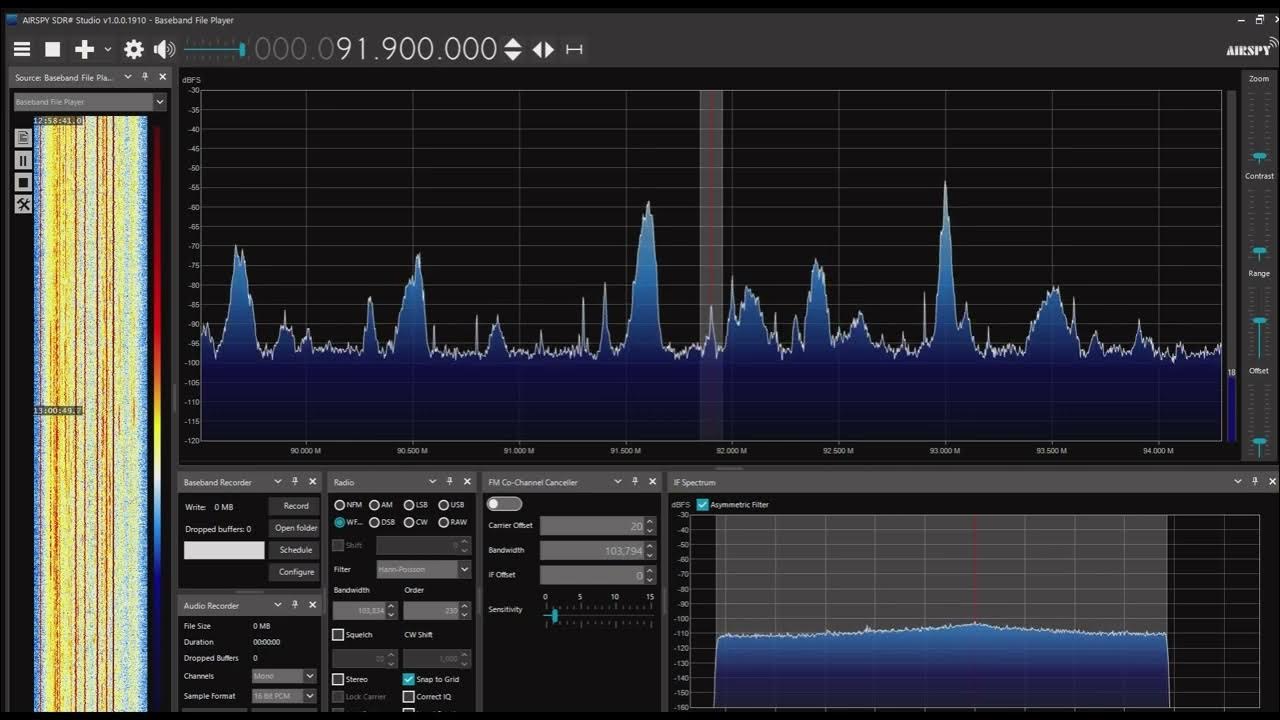Select RAW demodulation mode

pyautogui.click(x=452, y=522)
